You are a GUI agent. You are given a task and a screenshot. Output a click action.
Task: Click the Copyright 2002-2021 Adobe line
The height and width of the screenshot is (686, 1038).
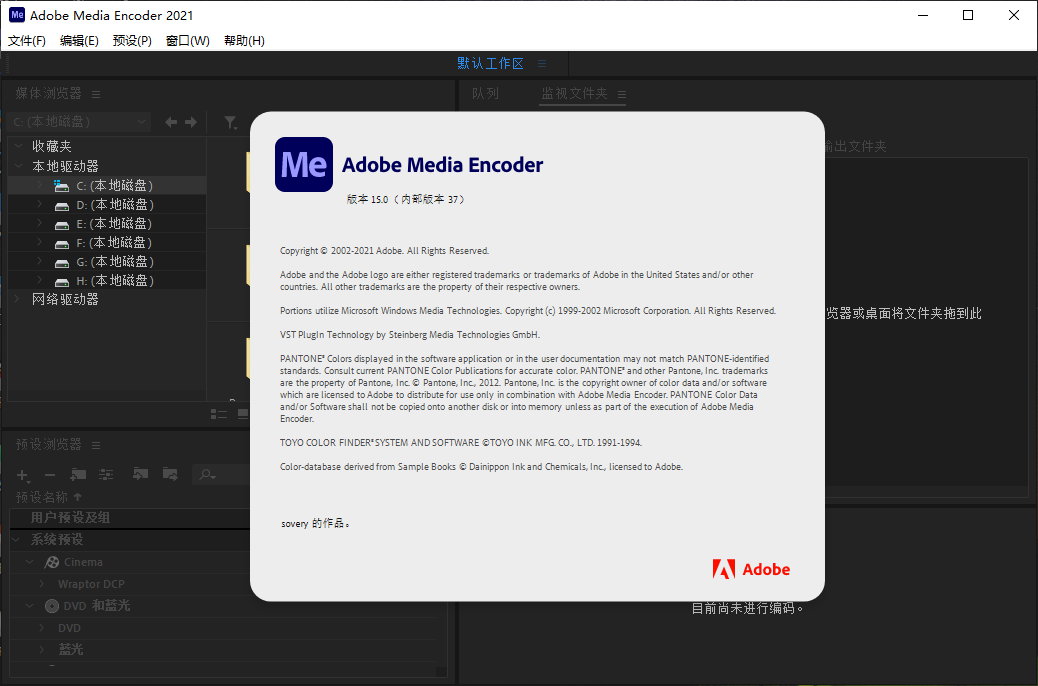click(385, 251)
